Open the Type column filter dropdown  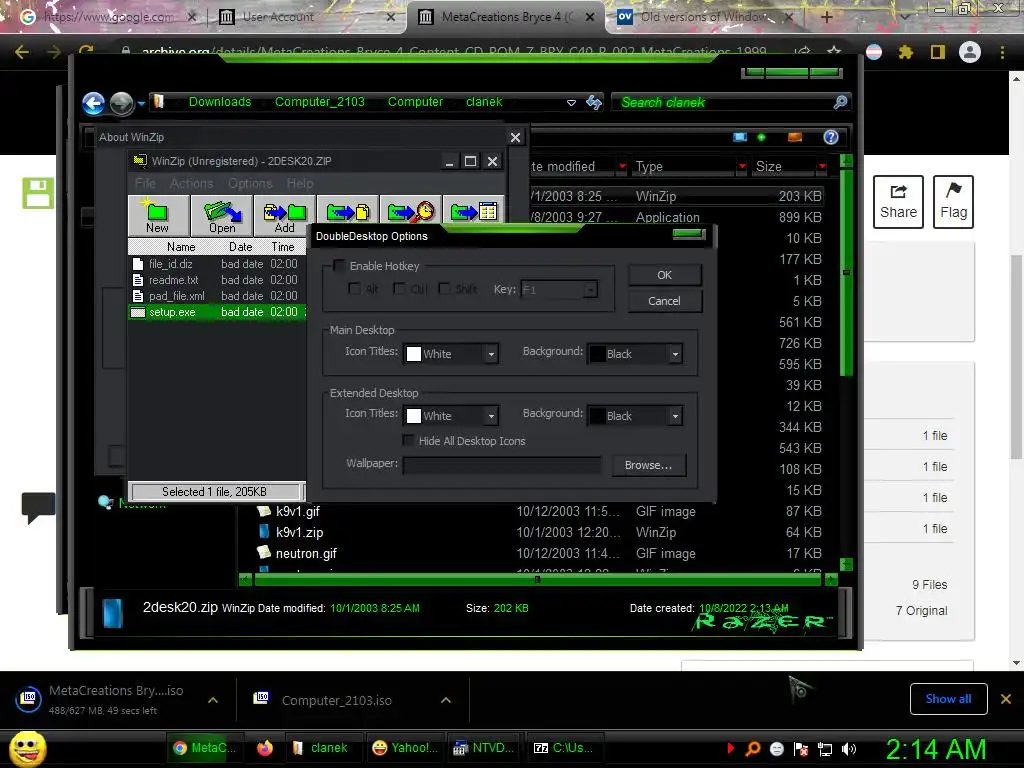tap(742, 167)
